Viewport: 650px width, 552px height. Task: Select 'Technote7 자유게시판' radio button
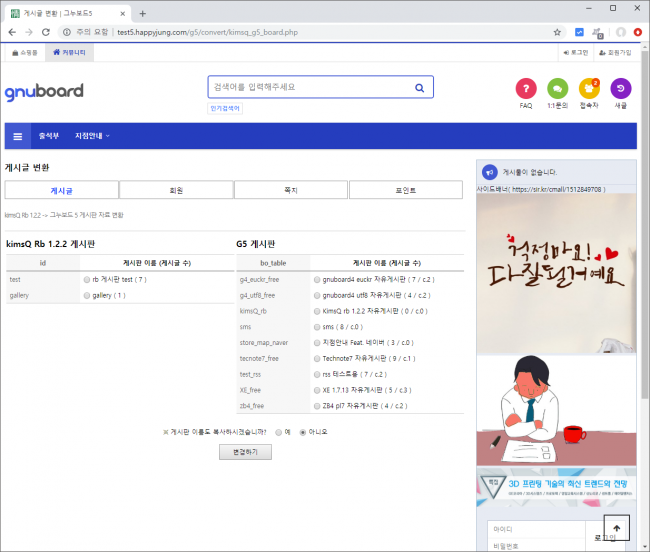coord(317,358)
